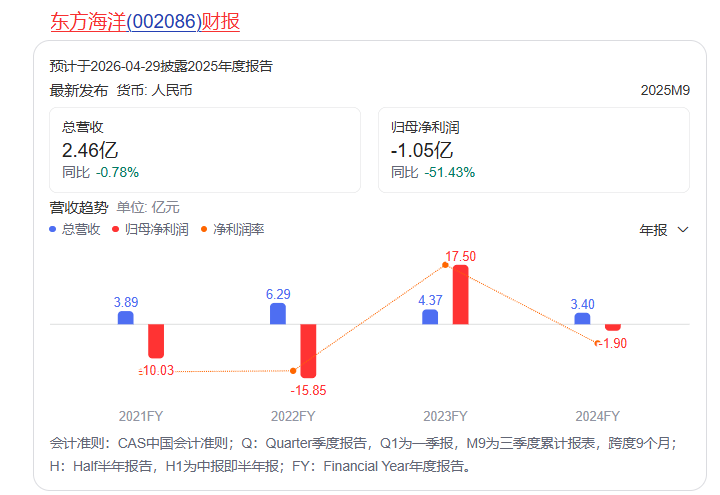Click the 2023FY axis label
720x495 pixels.
tap(445, 415)
